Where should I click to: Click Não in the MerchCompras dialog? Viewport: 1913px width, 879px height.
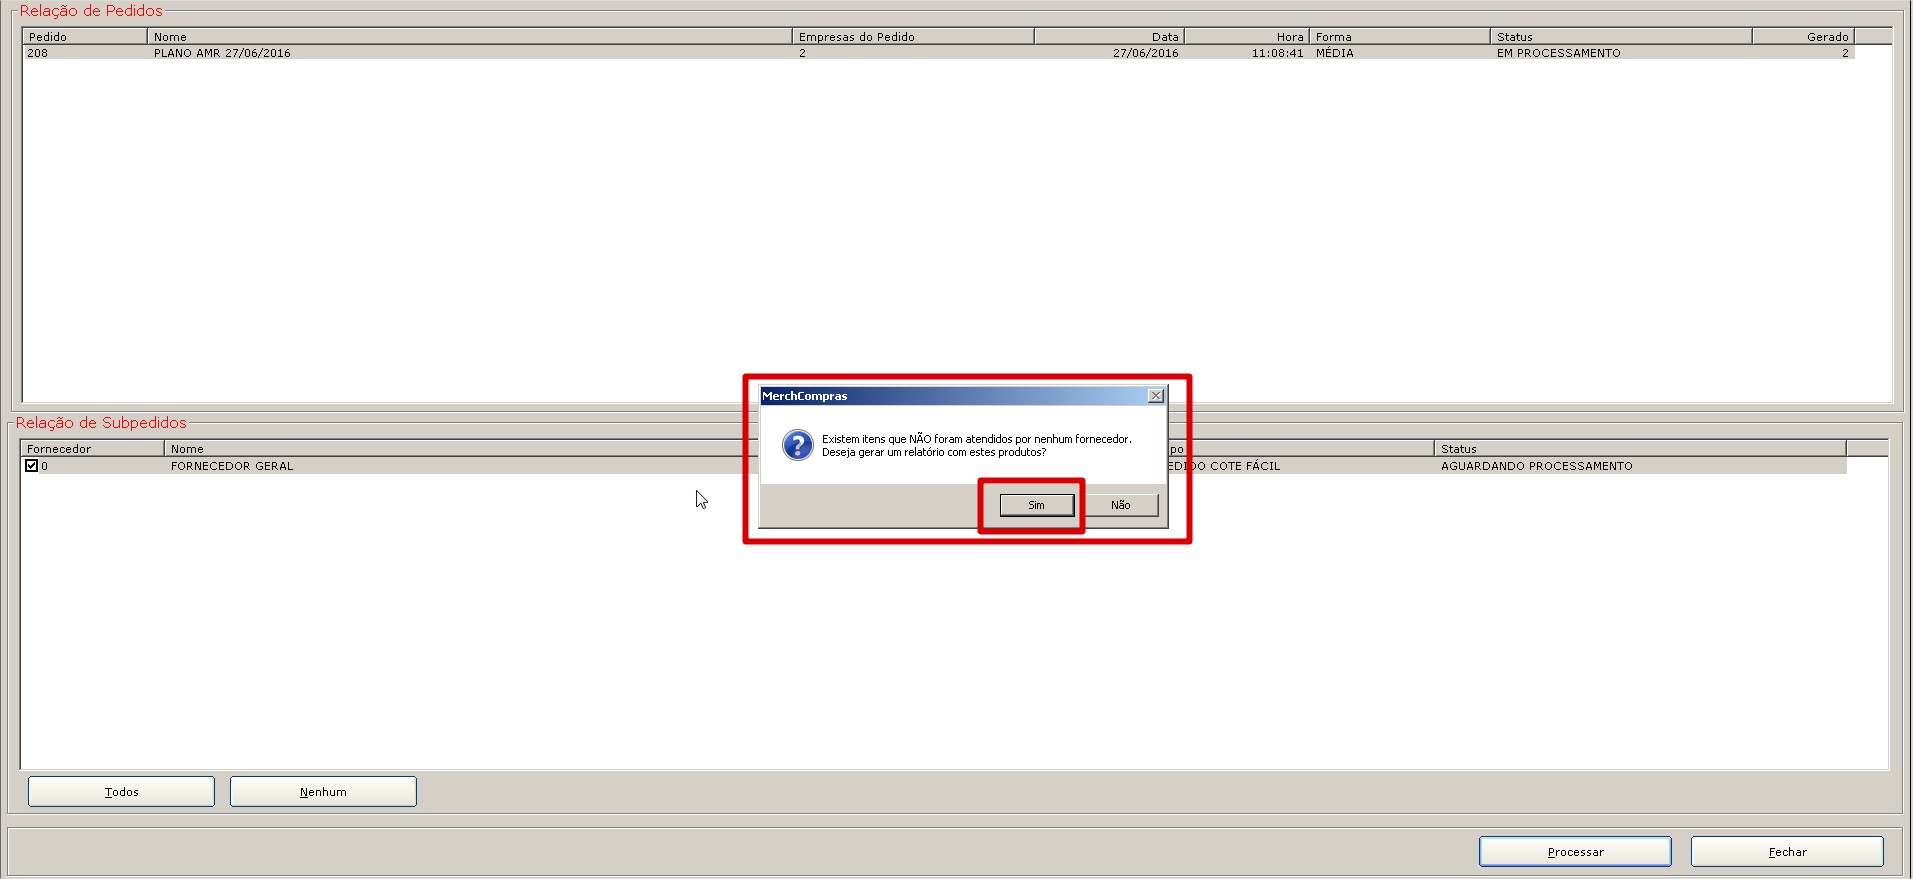coord(1120,505)
